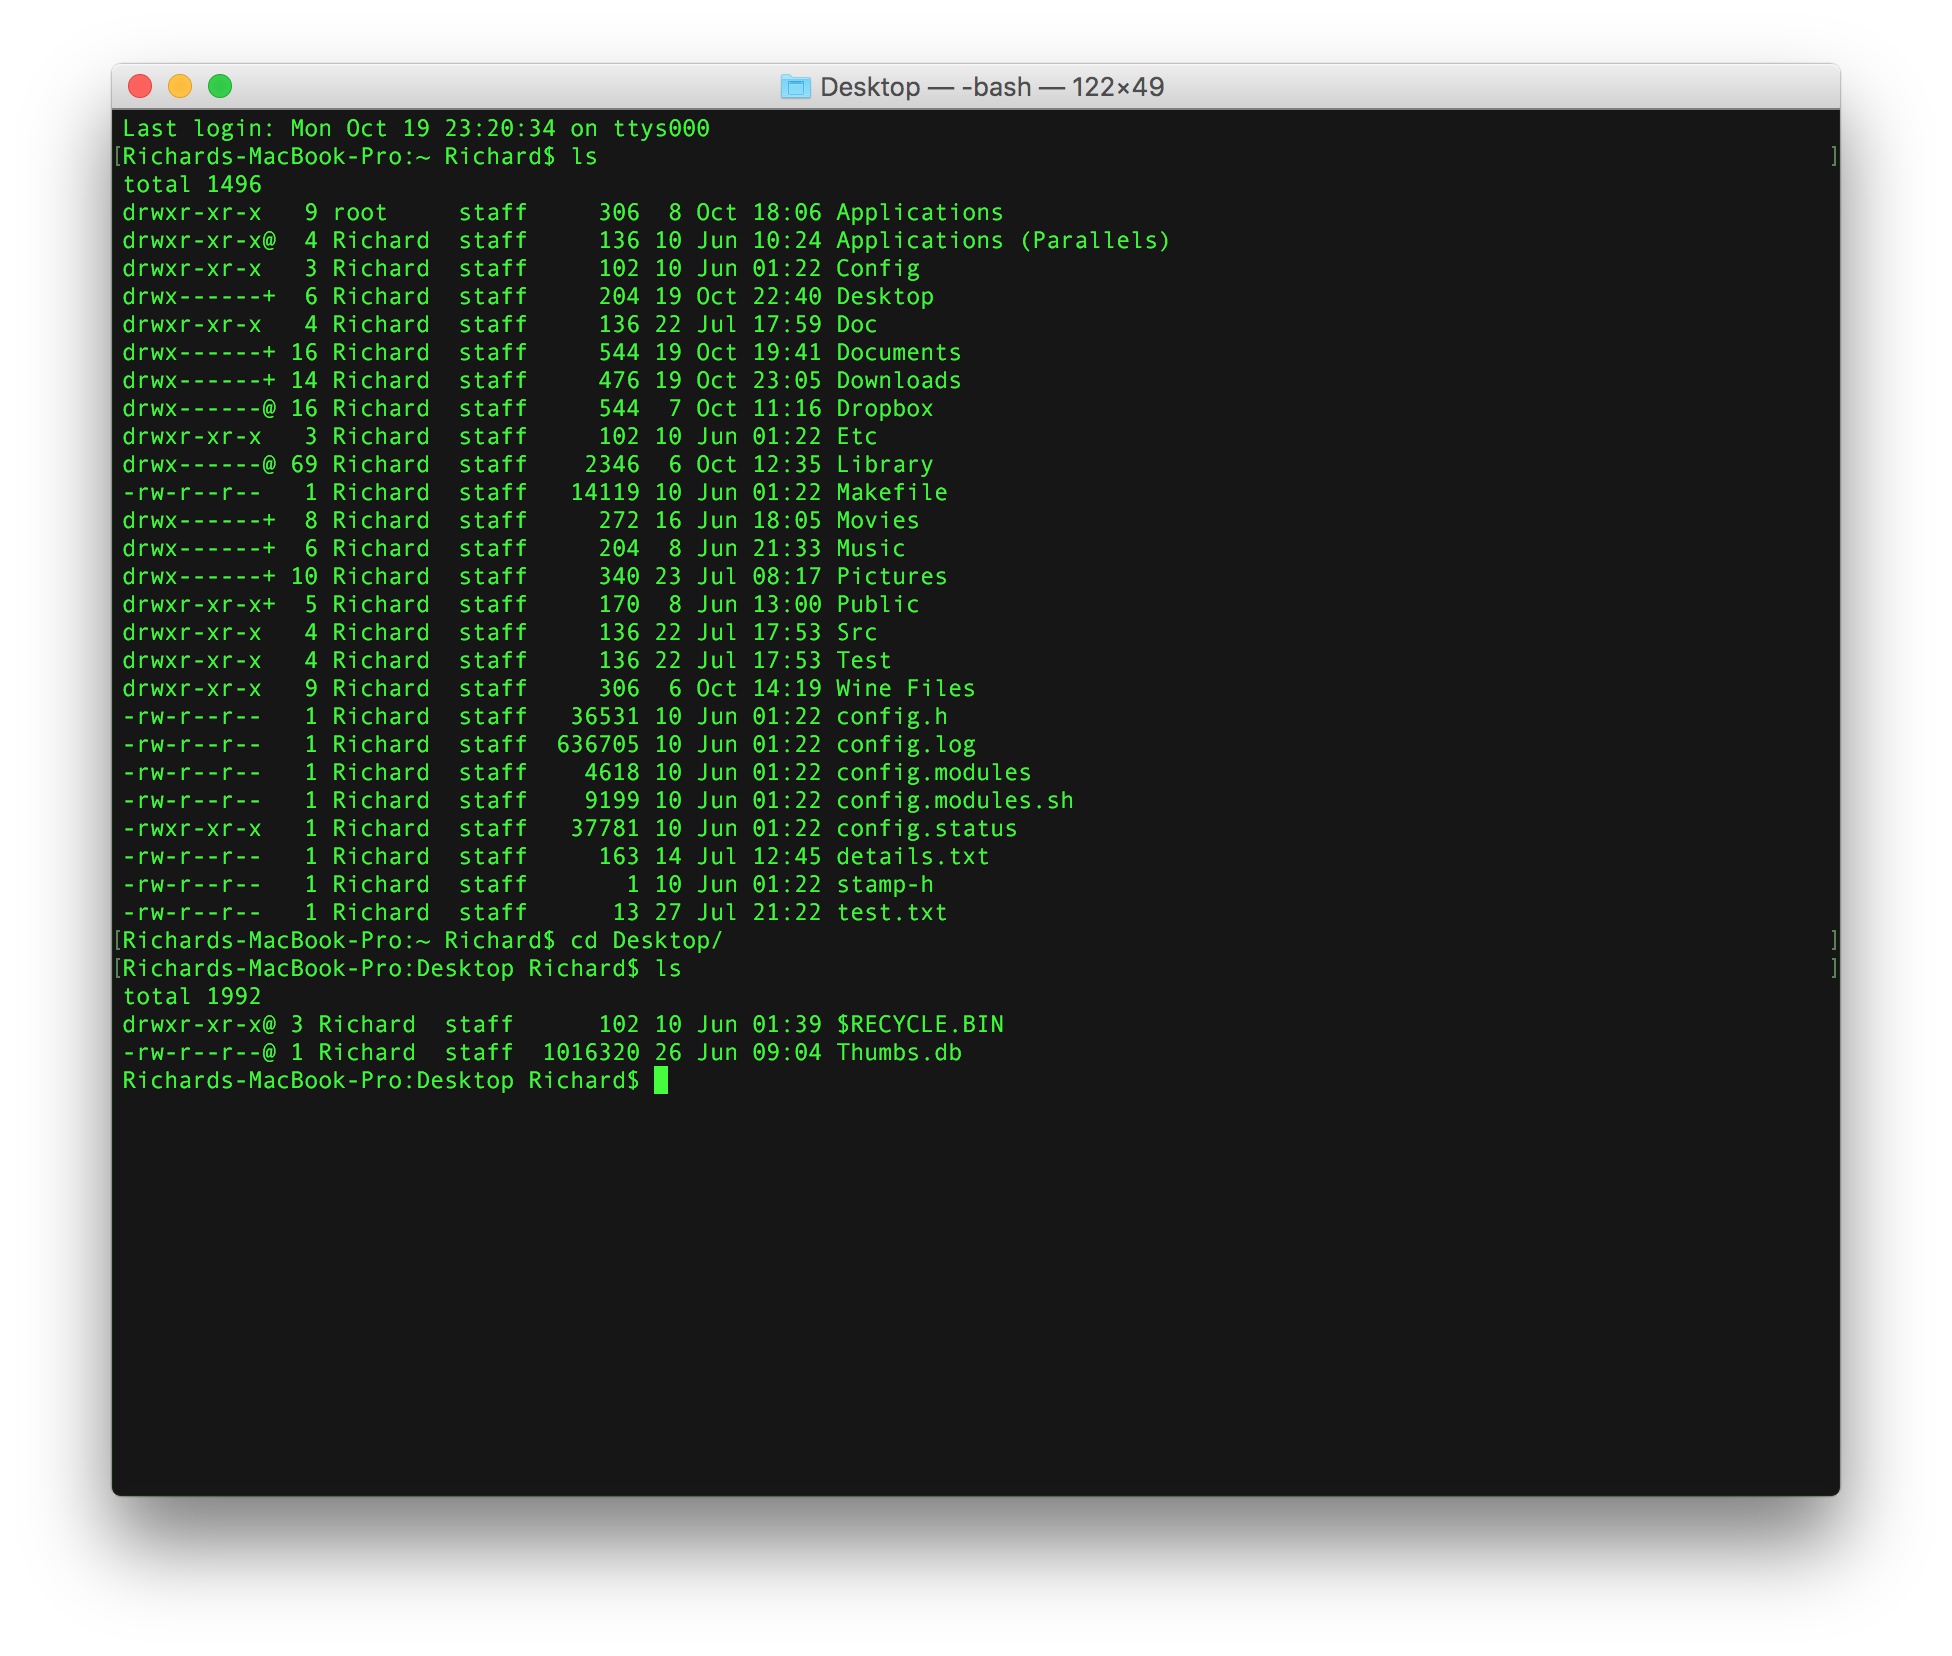Click 'Applications (Parallels)' directory name
The height and width of the screenshot is (1656, 1952).
point(1002,240)
